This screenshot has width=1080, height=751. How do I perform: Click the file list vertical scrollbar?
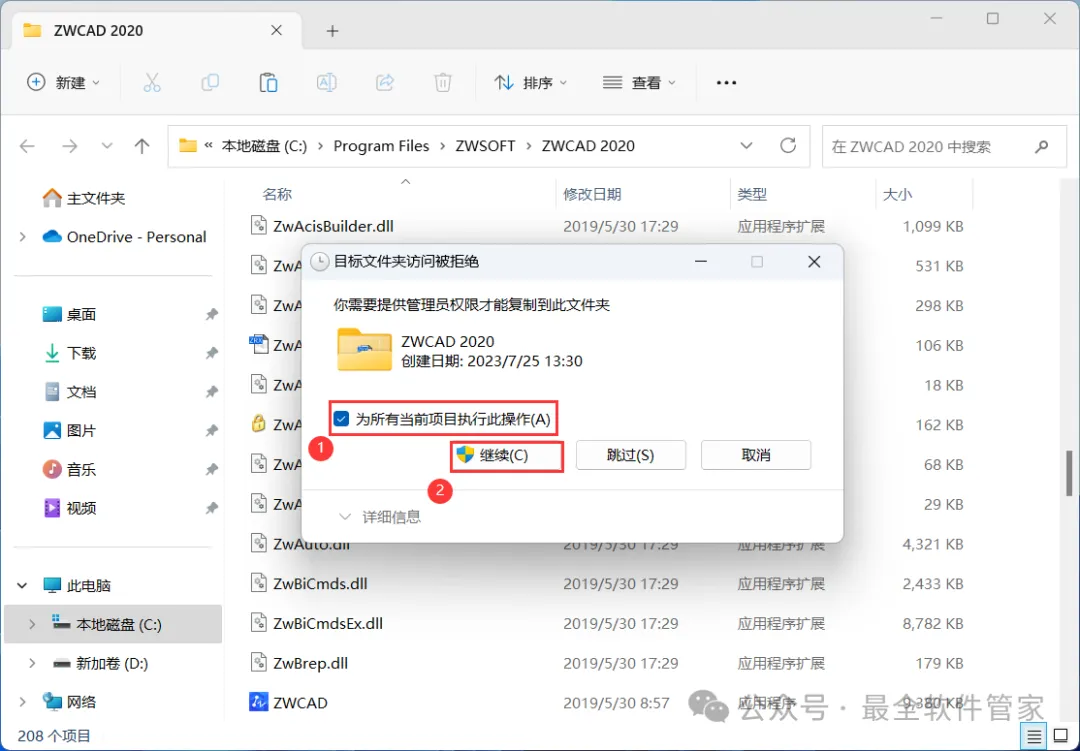pos(1069,473)
